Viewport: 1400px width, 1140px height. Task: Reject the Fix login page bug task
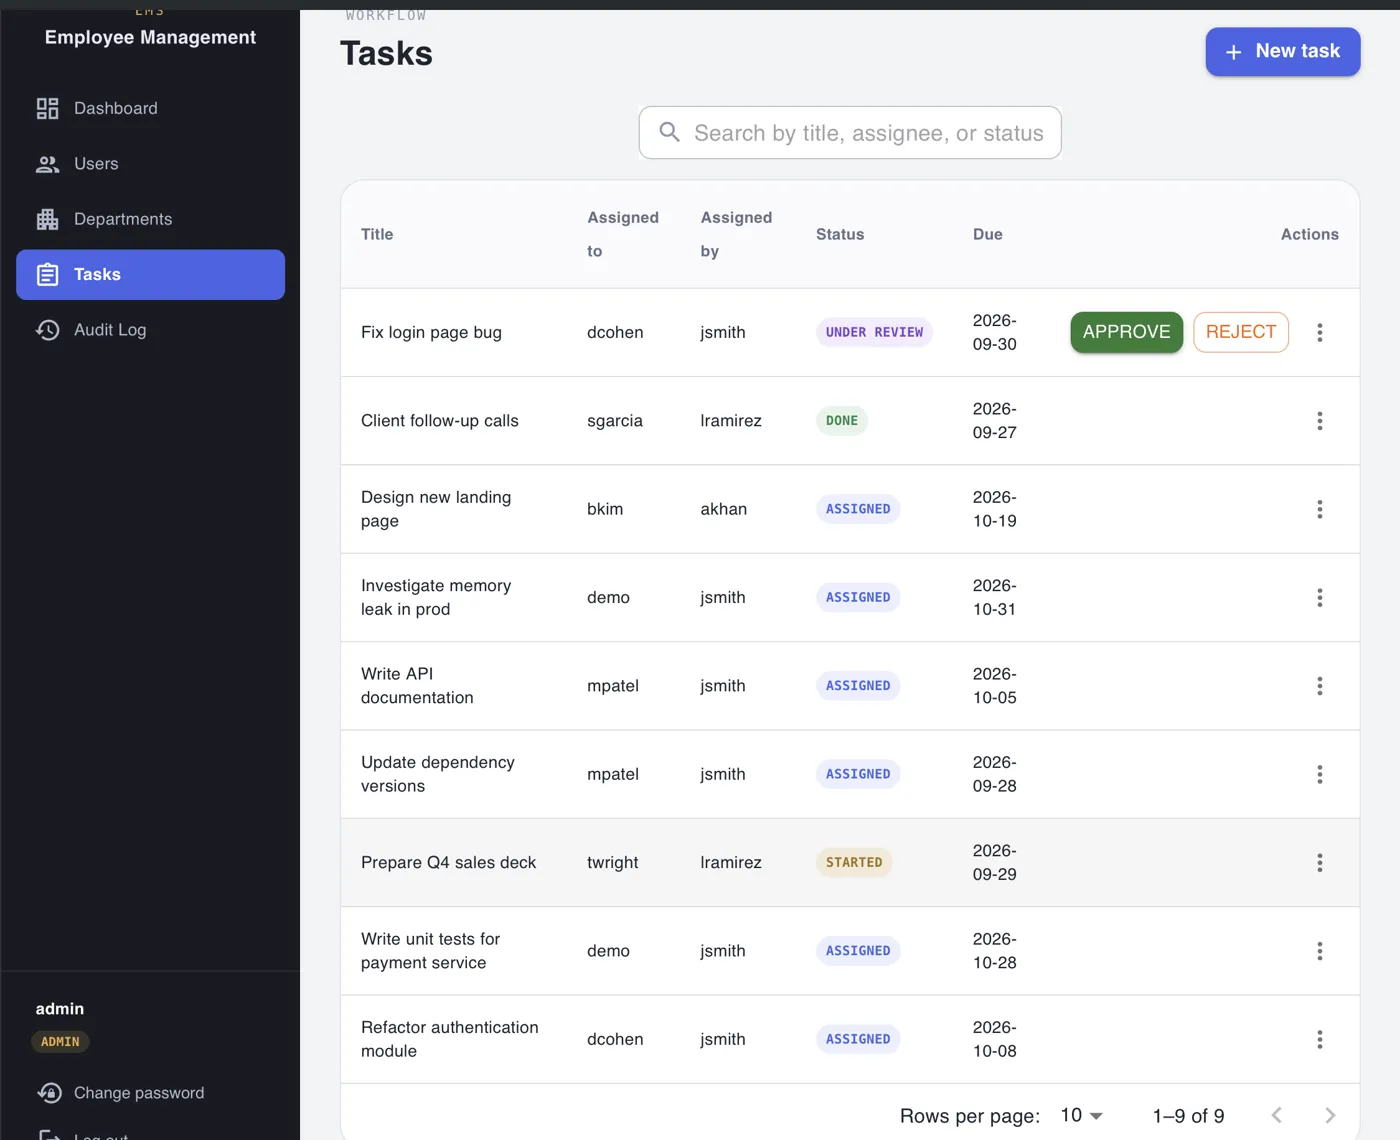(1241, 332)
